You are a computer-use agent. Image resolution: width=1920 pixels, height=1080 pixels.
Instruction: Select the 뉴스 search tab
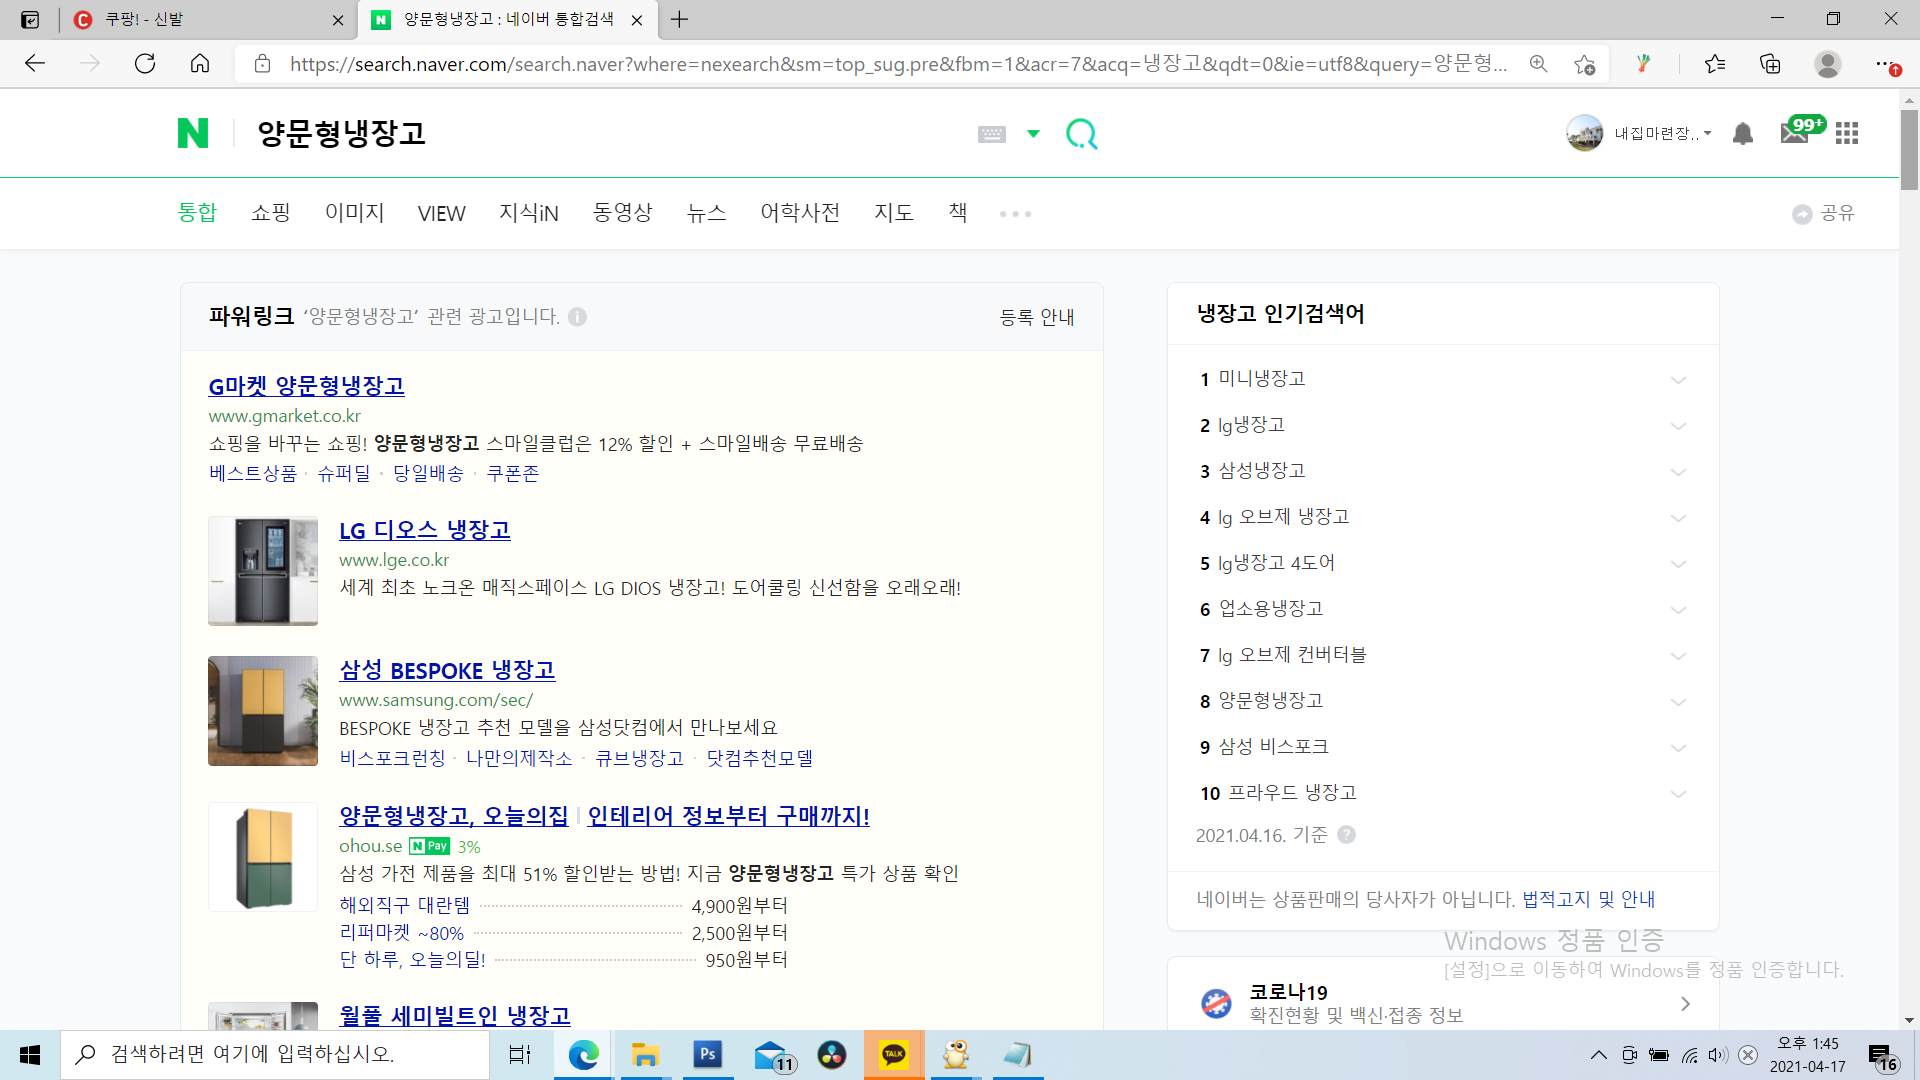(x=706, y=213)
